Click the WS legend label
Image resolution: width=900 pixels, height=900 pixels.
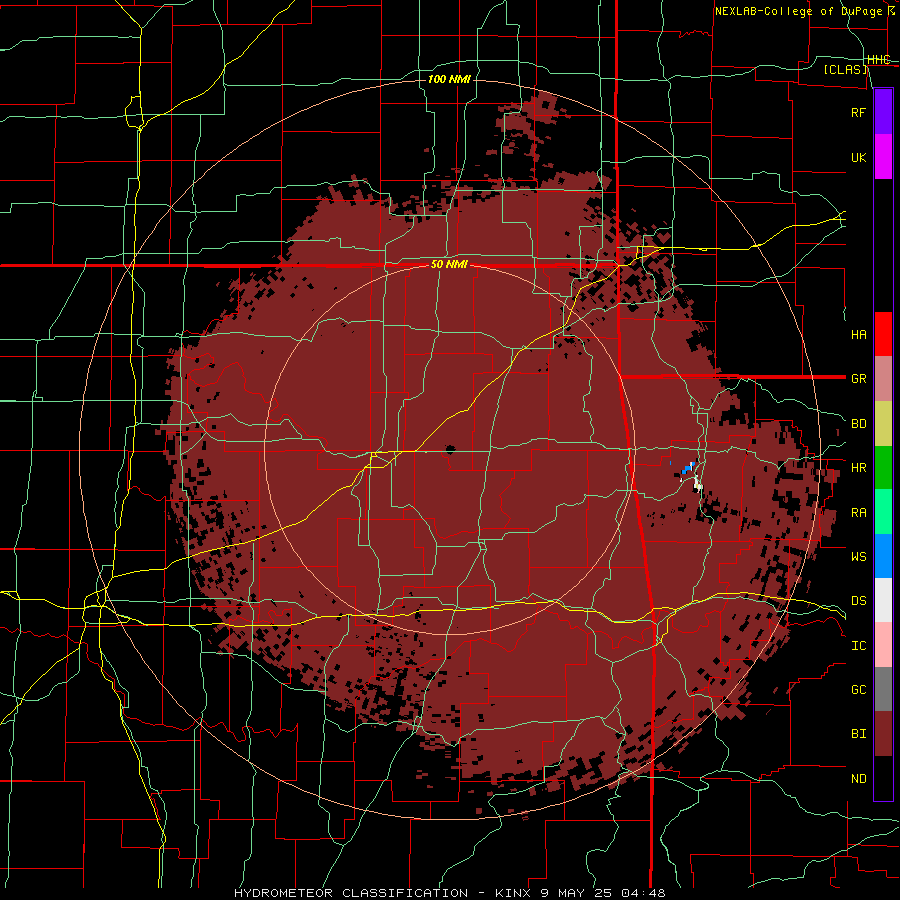tap(858, 556)
